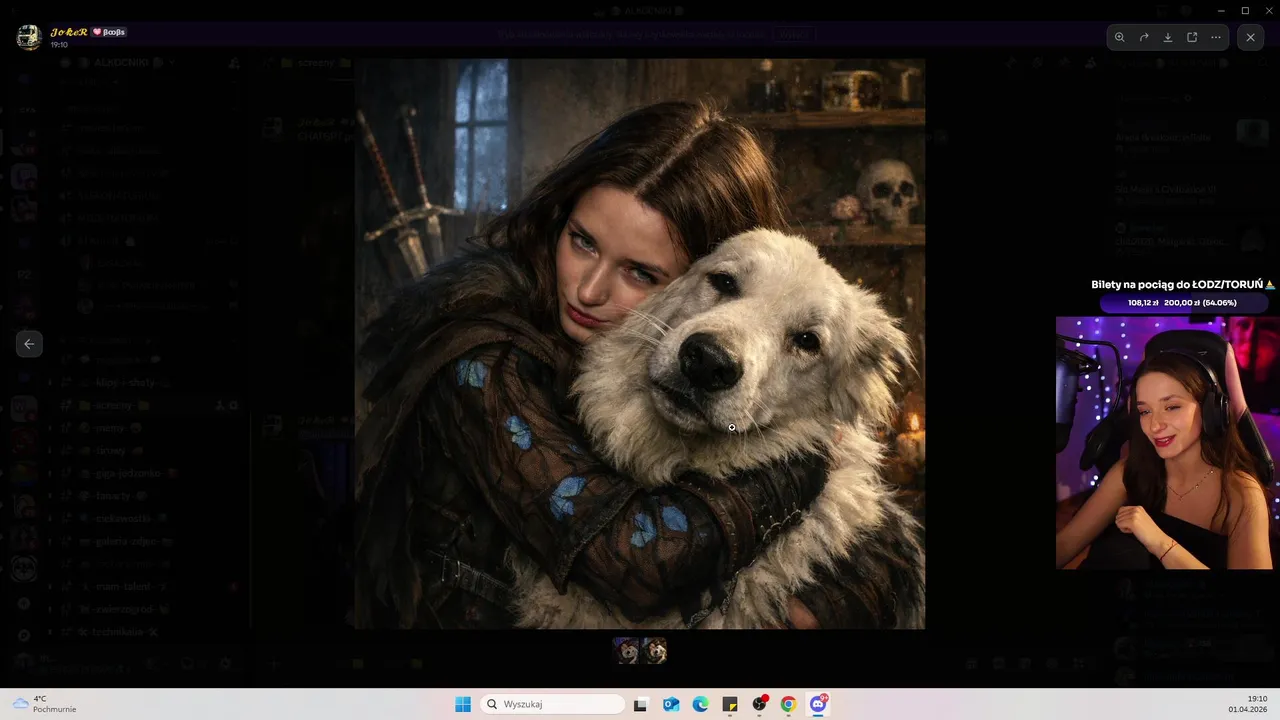This screenshot has width=1280, height=720.
Task: Click the Wyszukaj search box in taskbar
Action: point(552,704)
